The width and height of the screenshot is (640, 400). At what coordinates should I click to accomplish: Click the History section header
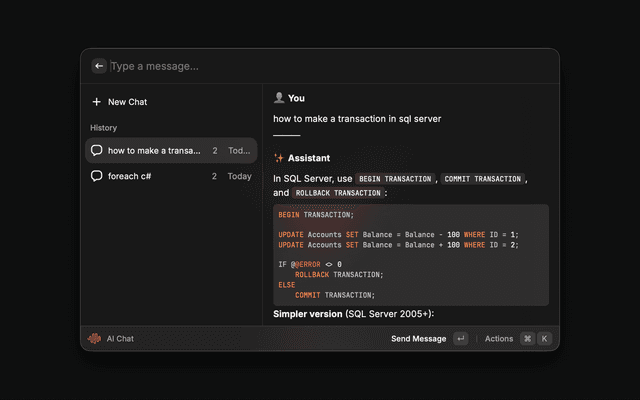103,128
